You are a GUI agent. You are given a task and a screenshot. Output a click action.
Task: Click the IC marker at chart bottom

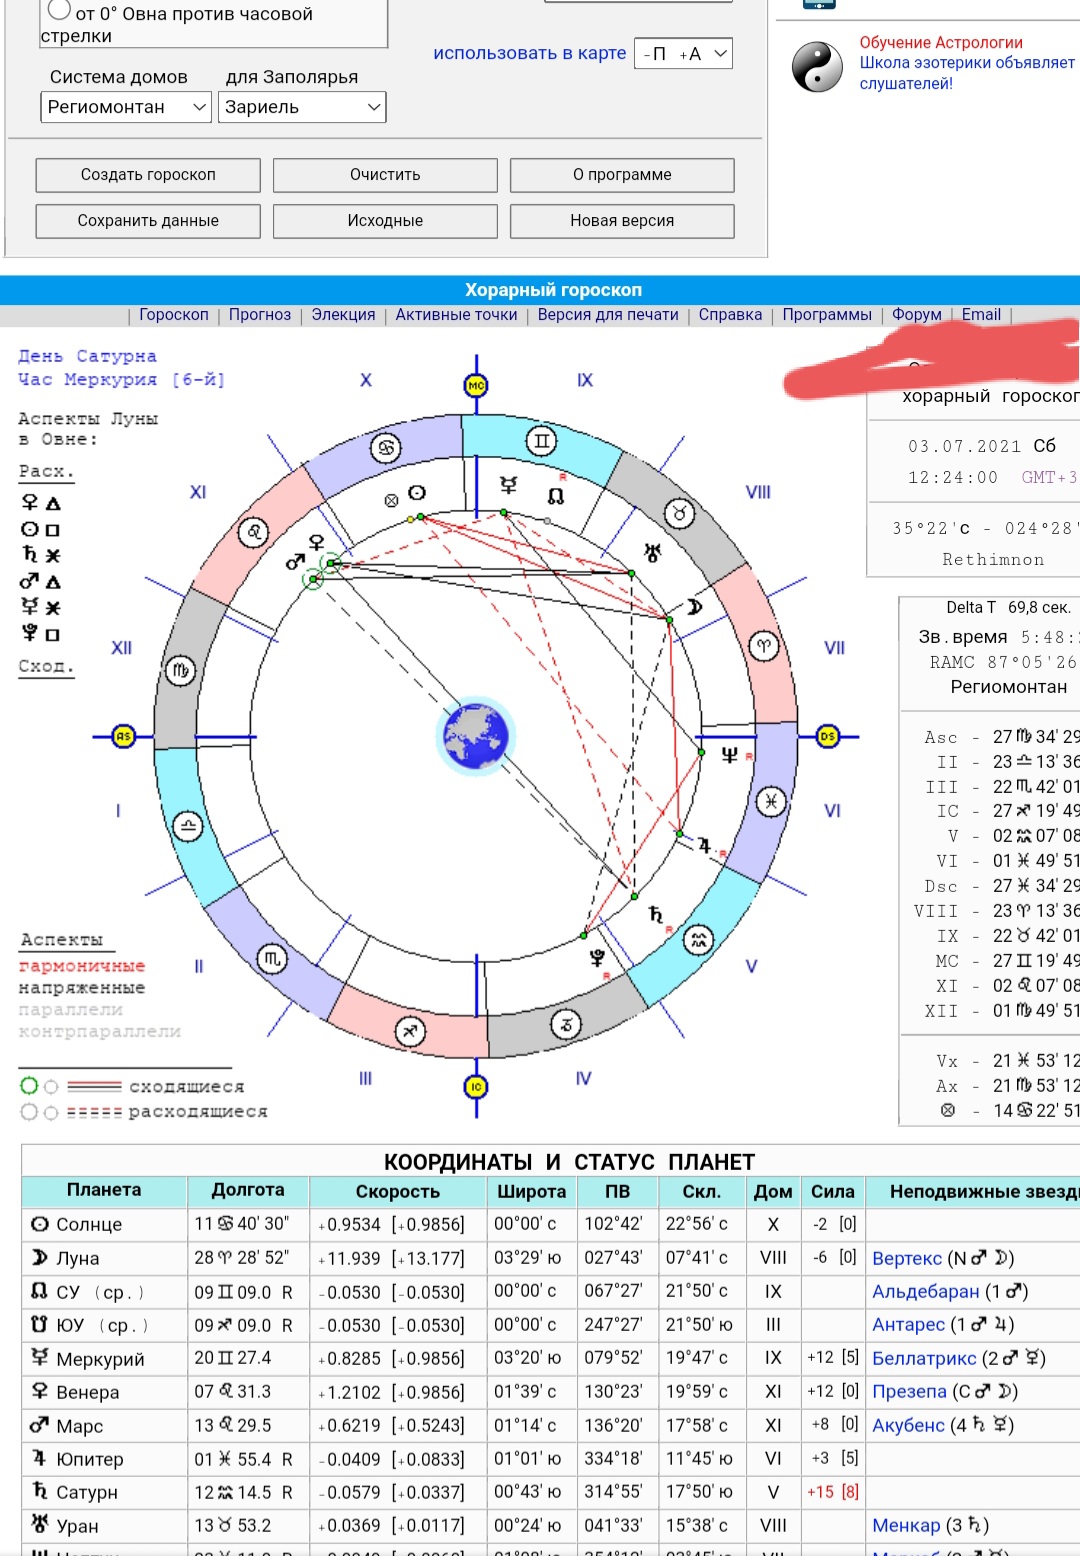[476, 1086]
